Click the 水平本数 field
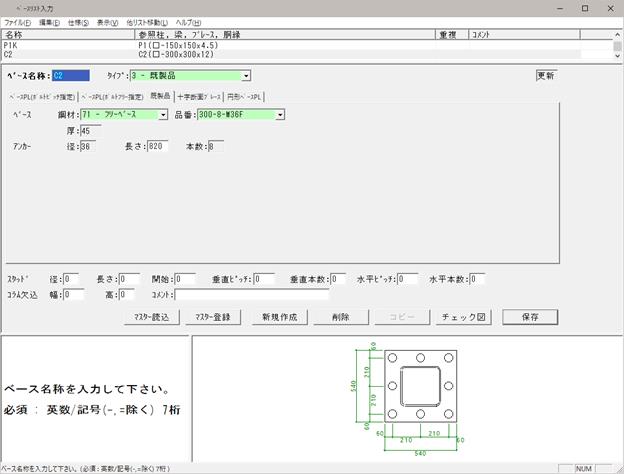624x474 pixels. (x=477, y=279)
